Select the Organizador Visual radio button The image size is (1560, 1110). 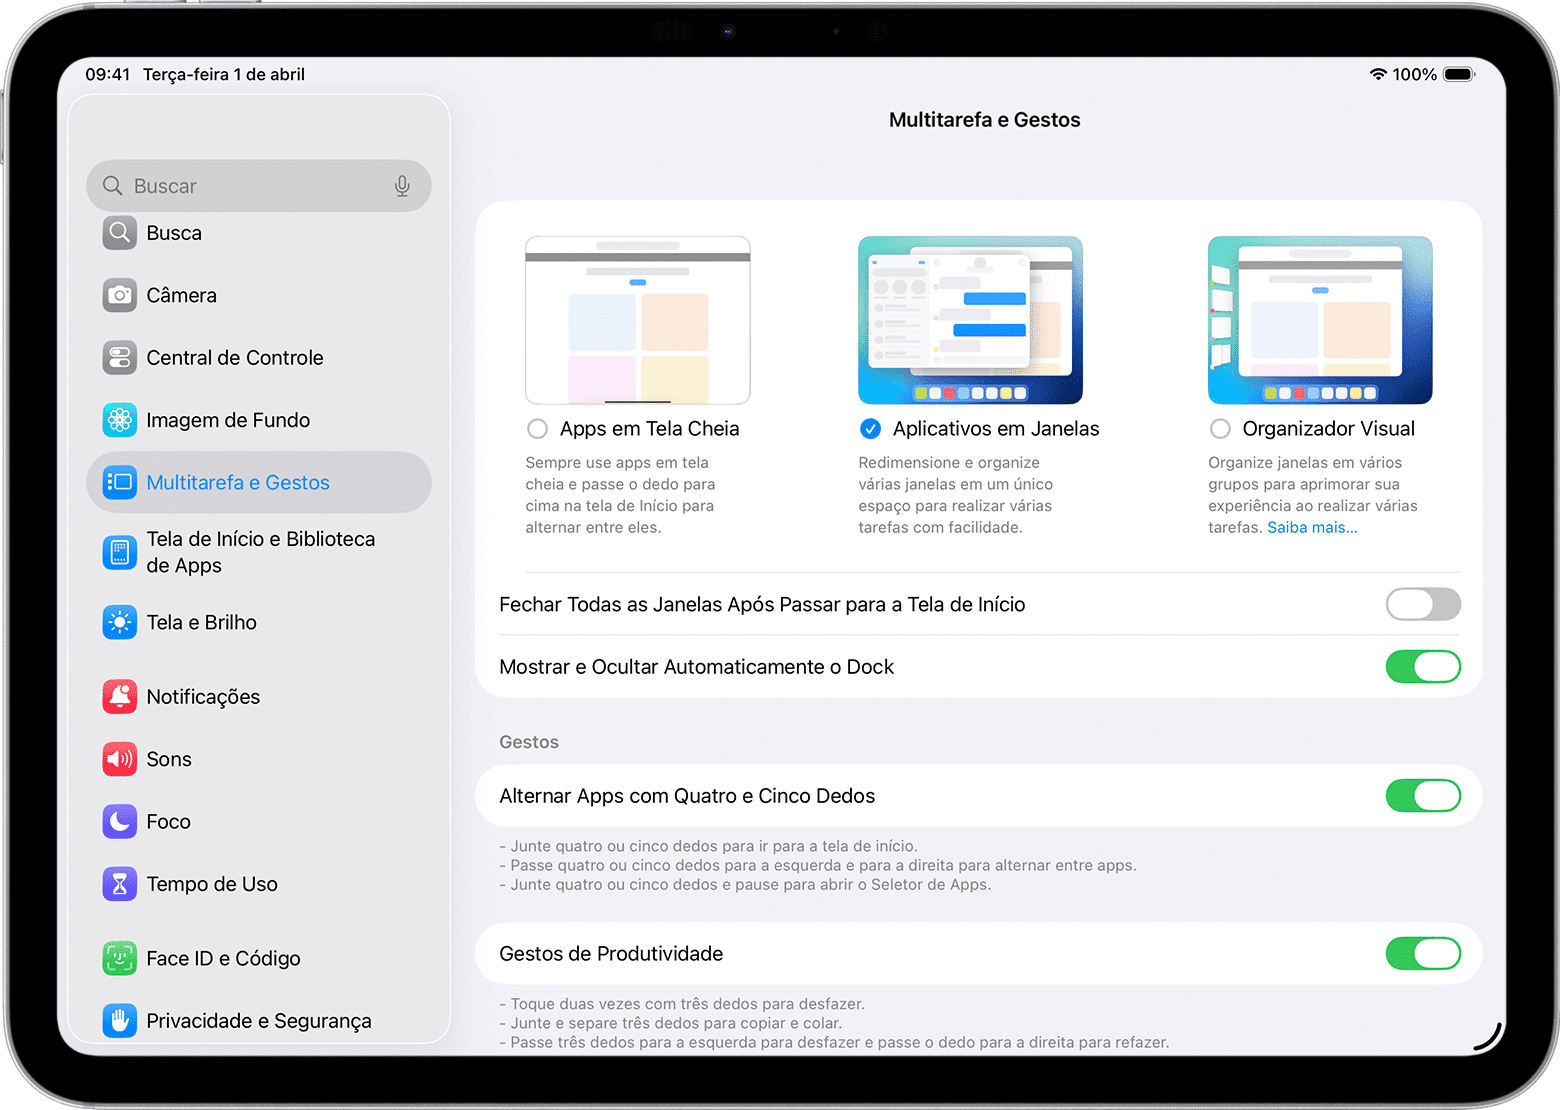pos(1220,429)
